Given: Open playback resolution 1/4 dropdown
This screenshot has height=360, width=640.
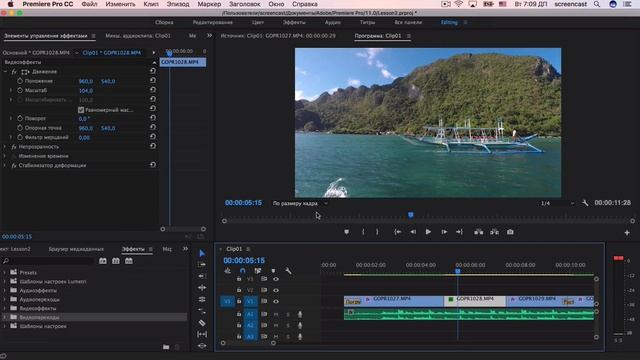Looking at the screenshot, I should (x=557, y=203).
